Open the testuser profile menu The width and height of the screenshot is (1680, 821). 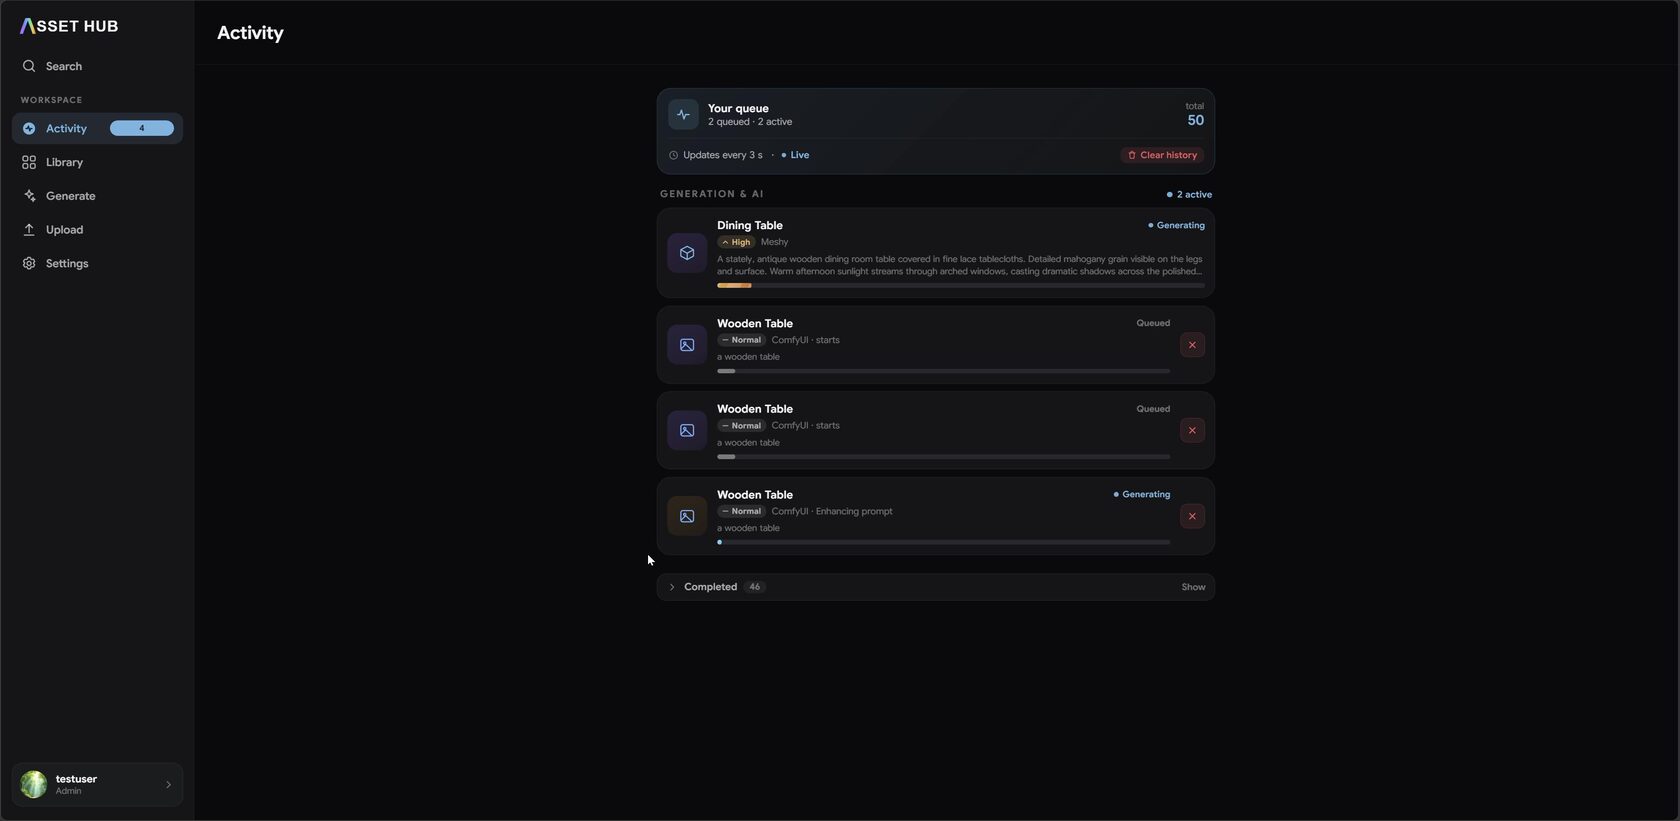pos(97,785)
